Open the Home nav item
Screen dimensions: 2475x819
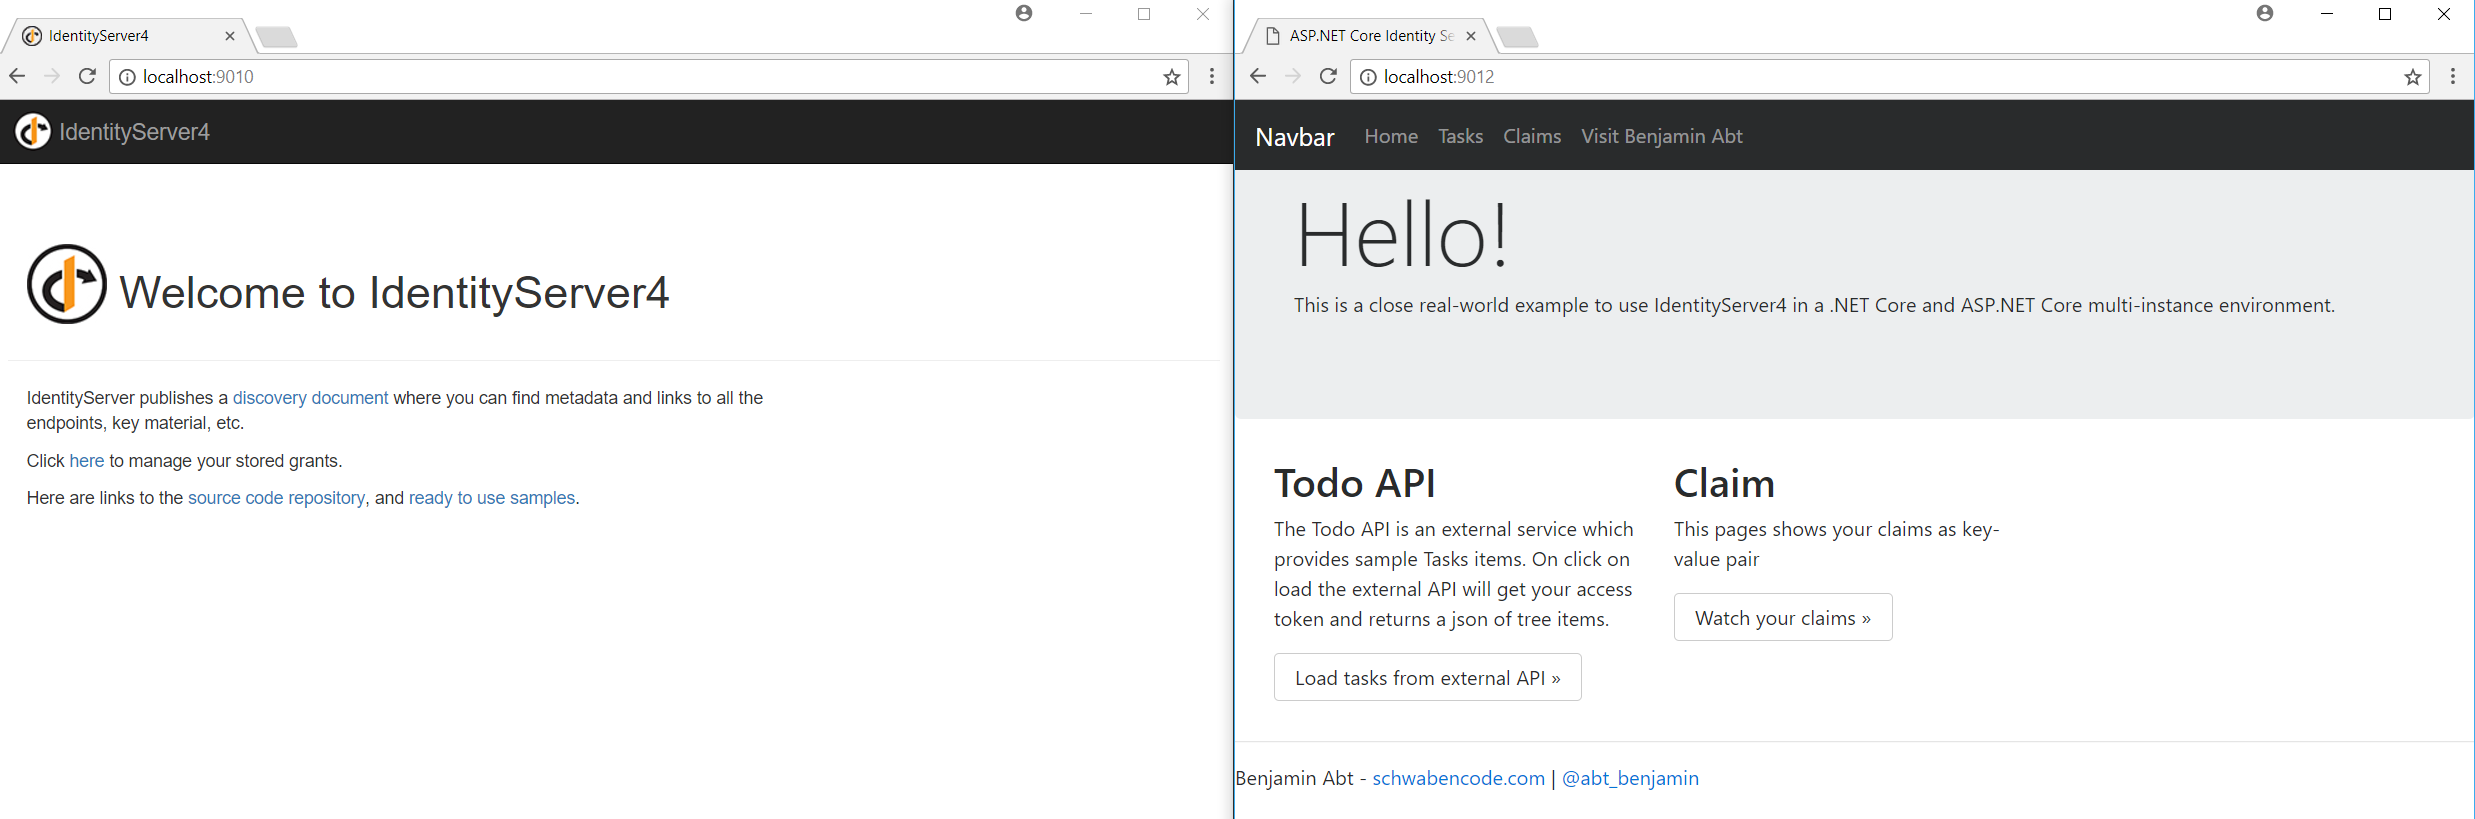[x=1391, y=136]
